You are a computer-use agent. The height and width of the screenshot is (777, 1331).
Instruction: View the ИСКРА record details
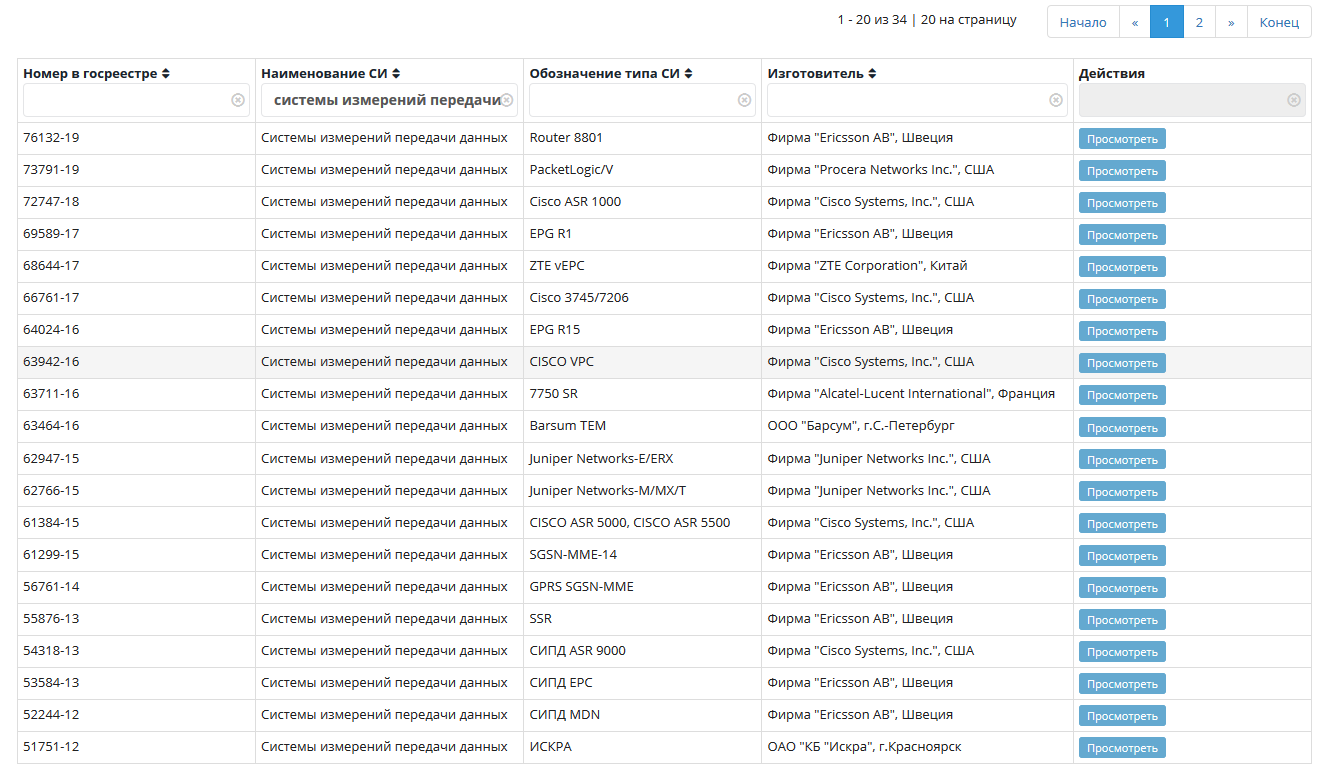1122,748
